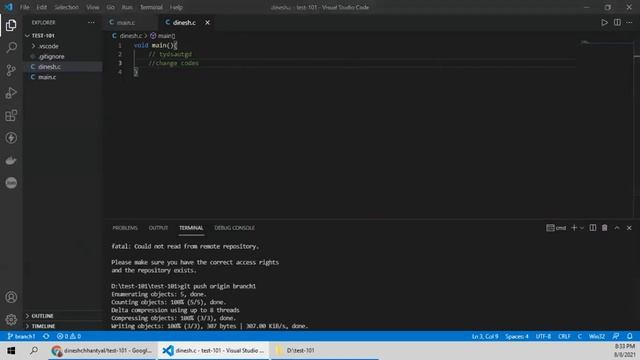Click Win32 configuration in status bar
The height and width of the screenshot is (360, 640).
tap(597, 336)
